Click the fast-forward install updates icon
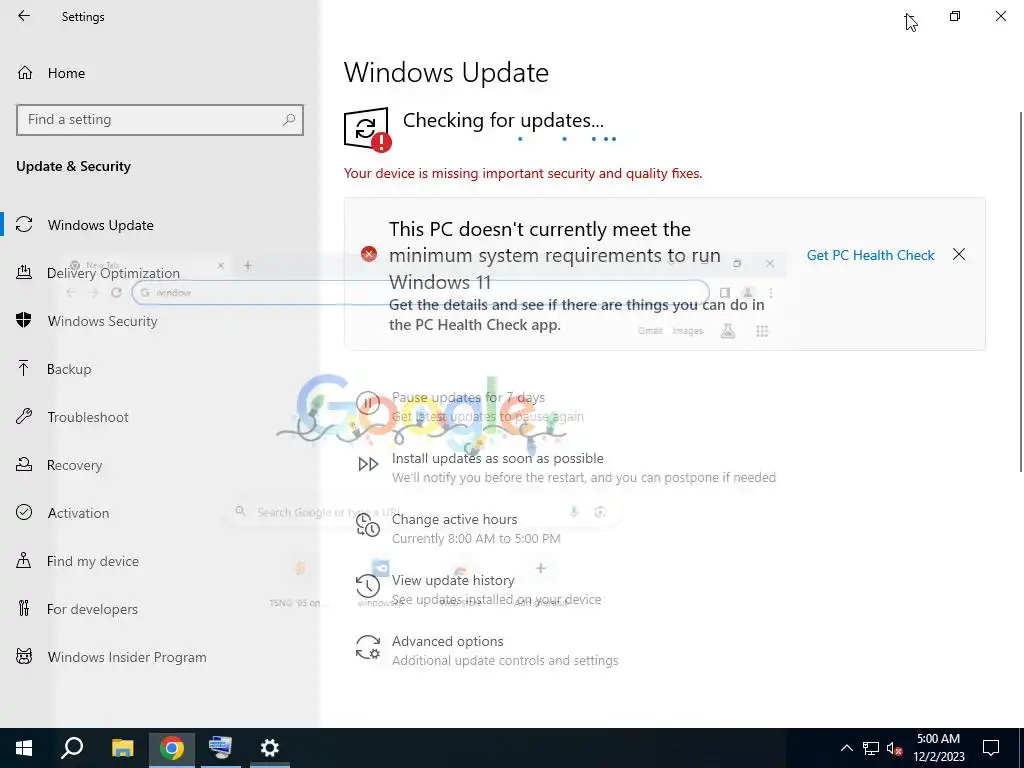The image size is (1024, 768). click(368, 464)
